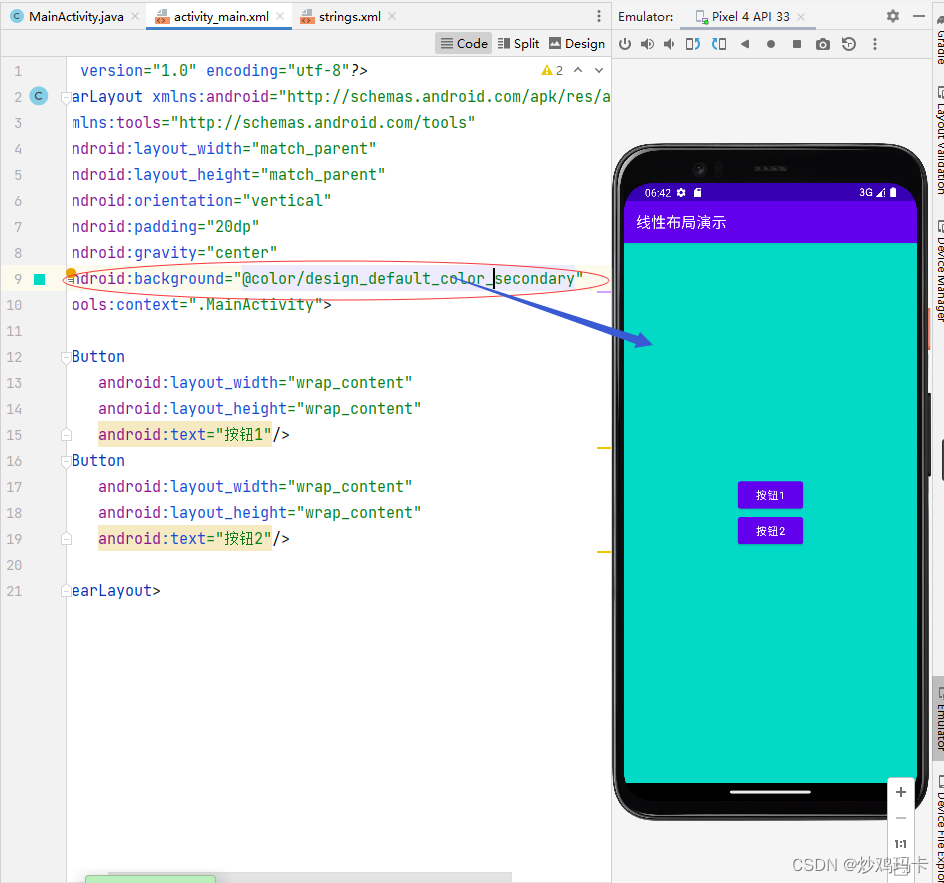Zoom out the emulator view

pos(901,818)
